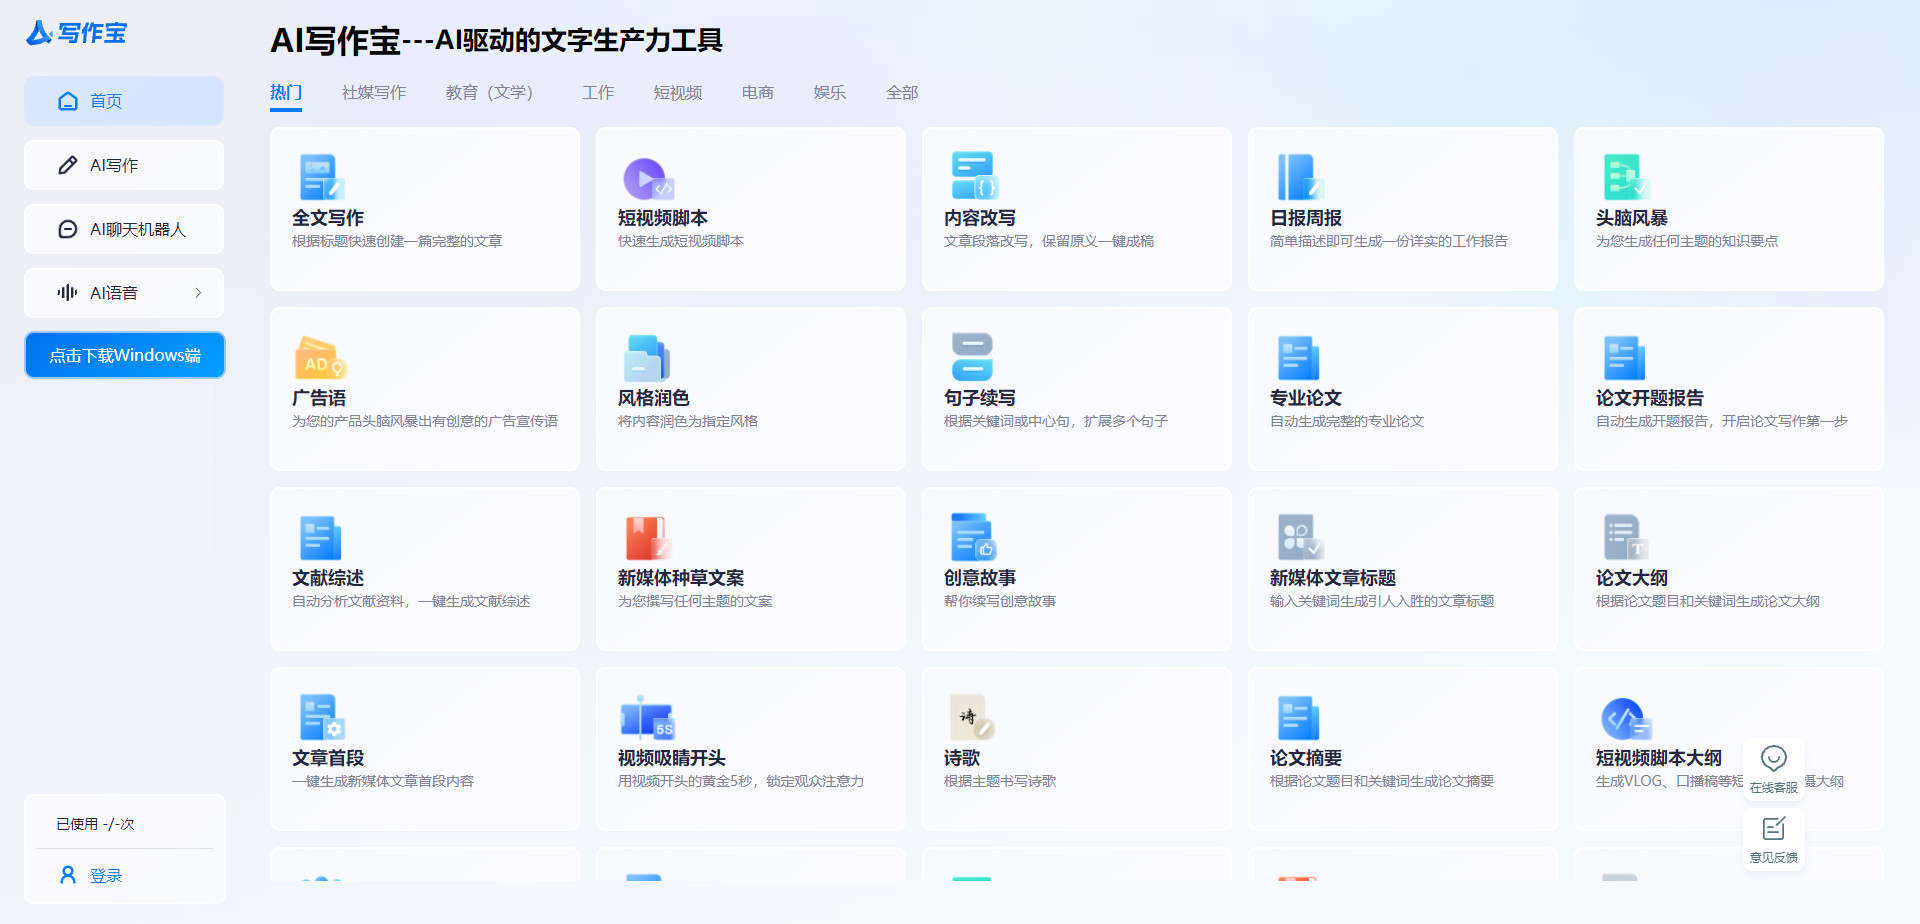Click the text '自动生成完整的专业论文'

click(1347, 421)
